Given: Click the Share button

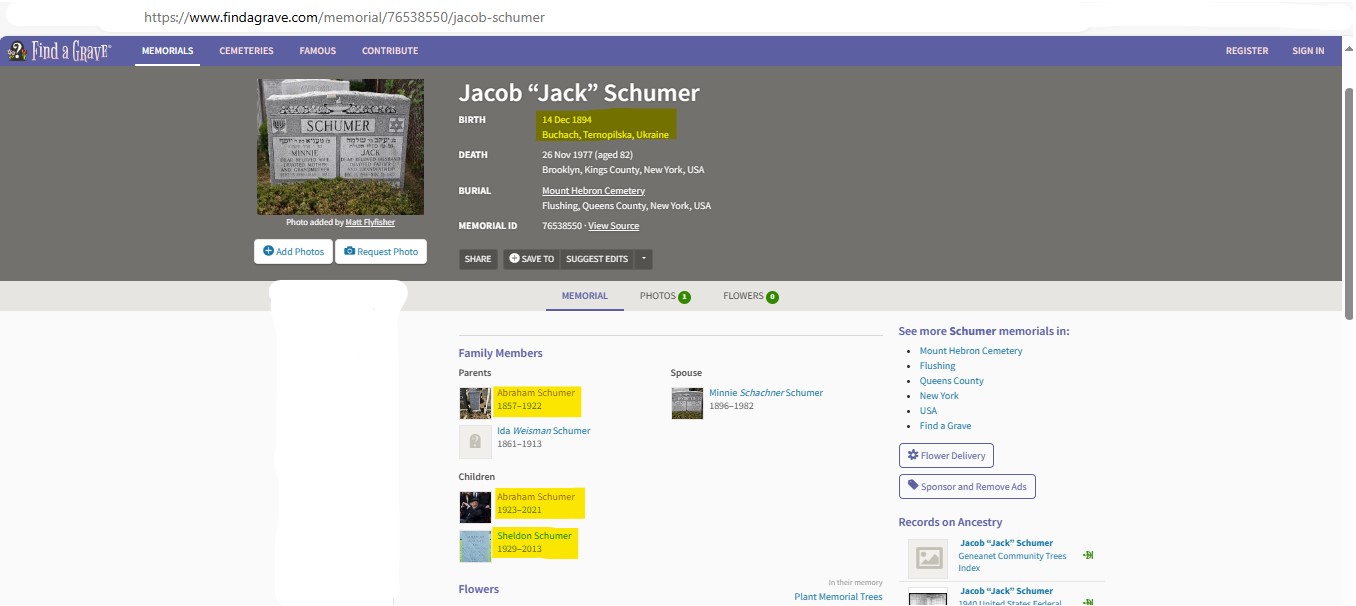Looking at the screenshot, I should 478,259.
